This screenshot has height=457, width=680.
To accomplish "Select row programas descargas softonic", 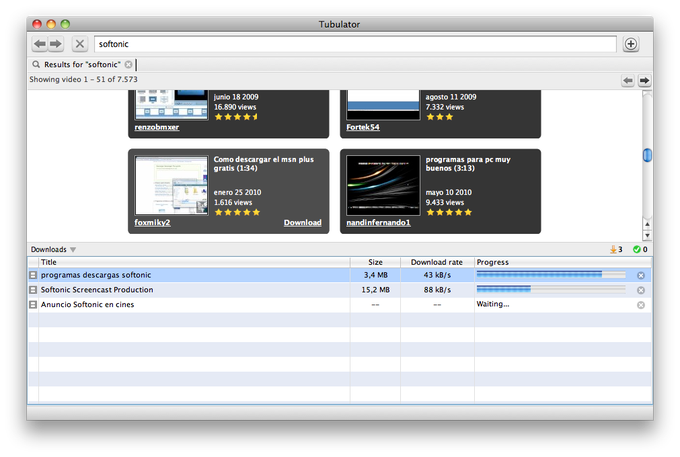I will (340, 275).
